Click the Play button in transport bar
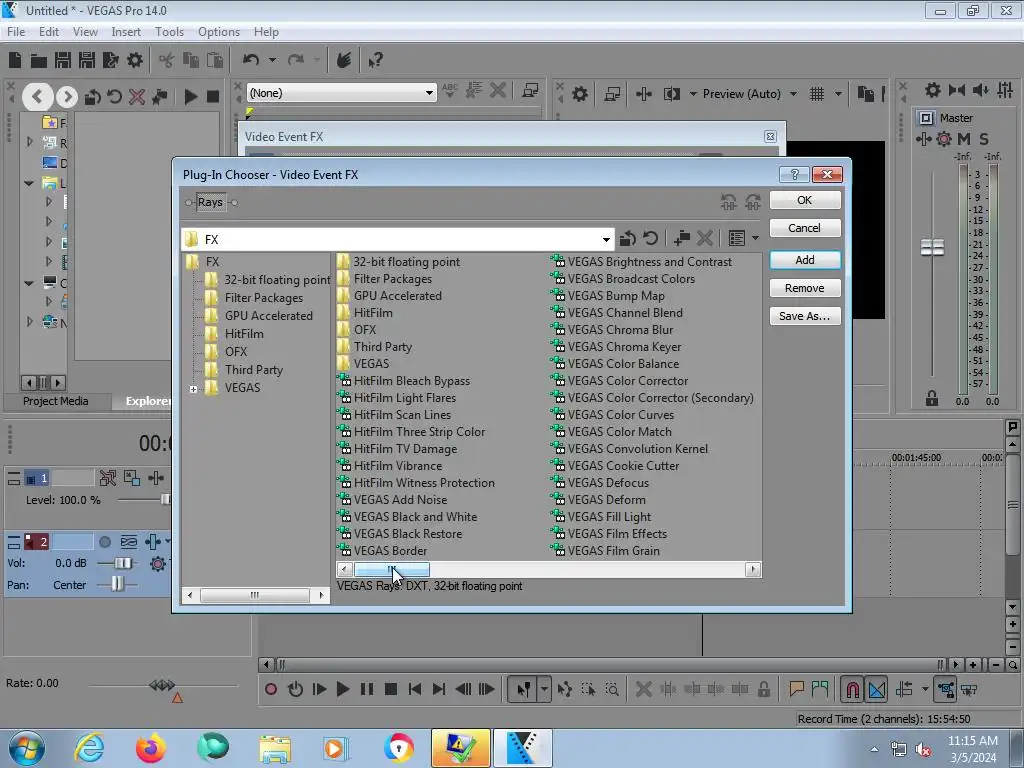 pos(342,689)
